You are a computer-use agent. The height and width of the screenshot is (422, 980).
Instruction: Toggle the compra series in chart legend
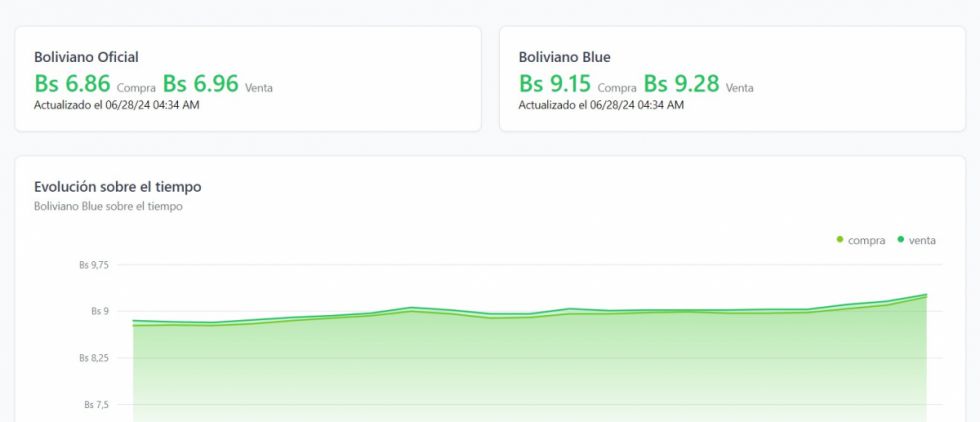coord(861,240)
